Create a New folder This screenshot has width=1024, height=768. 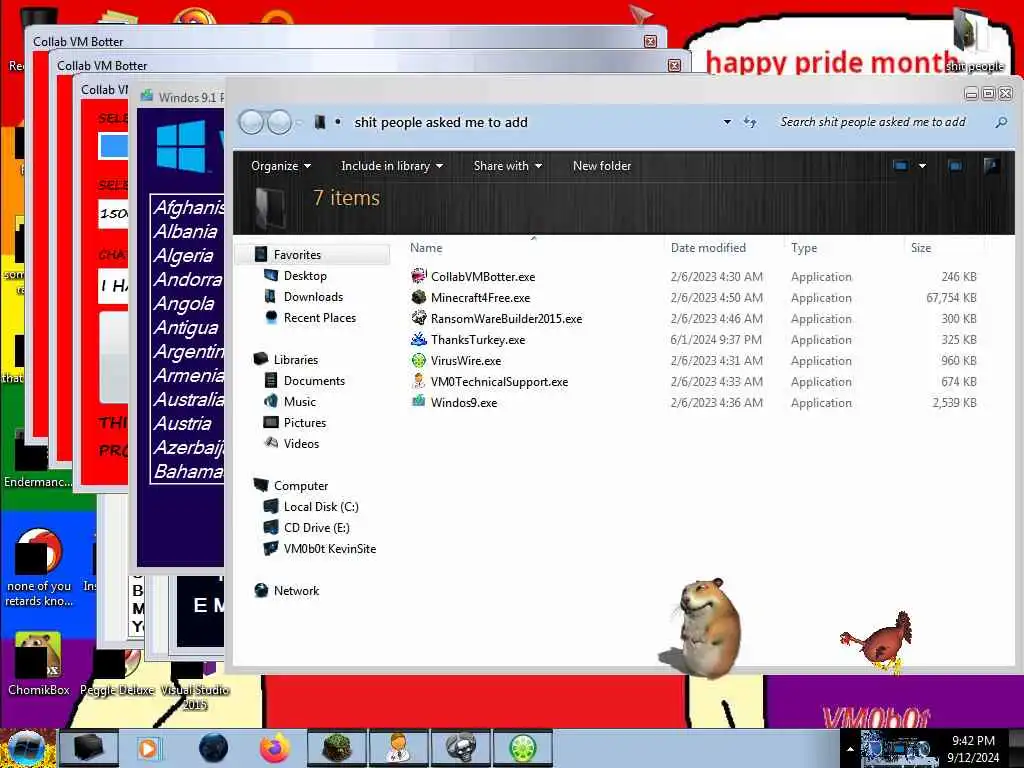[x=601, y=166]
